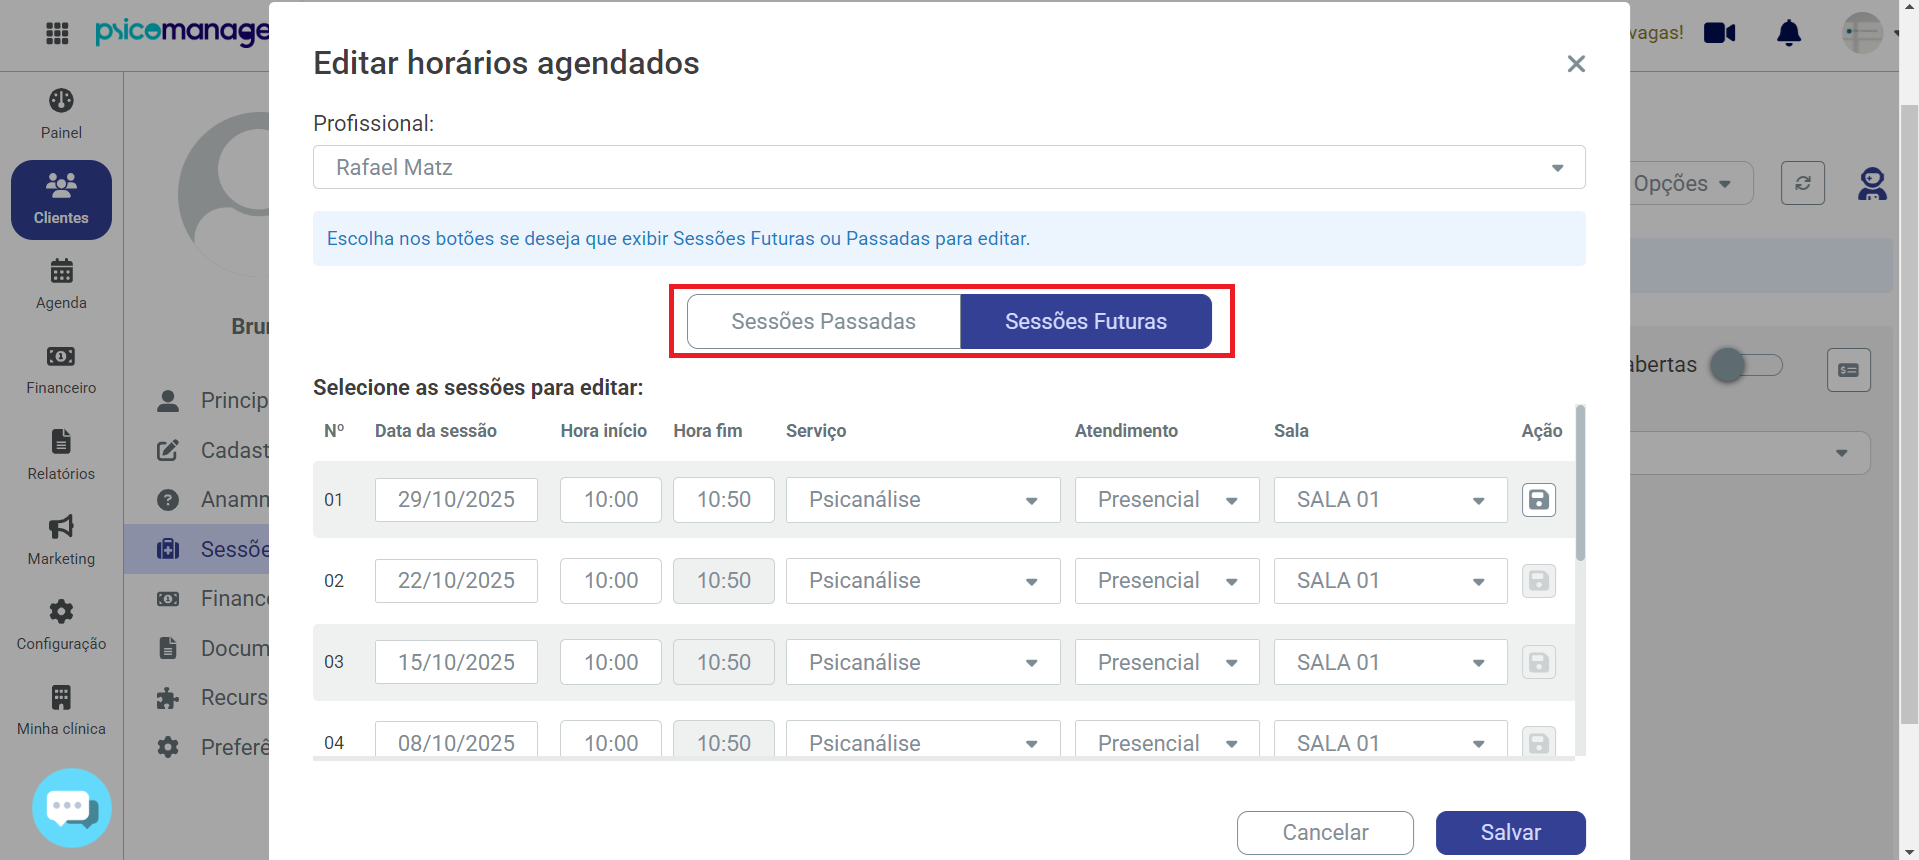Click the Cancelar button
The height and width of the screenshot is (860, 1919).
point(1325,833)
